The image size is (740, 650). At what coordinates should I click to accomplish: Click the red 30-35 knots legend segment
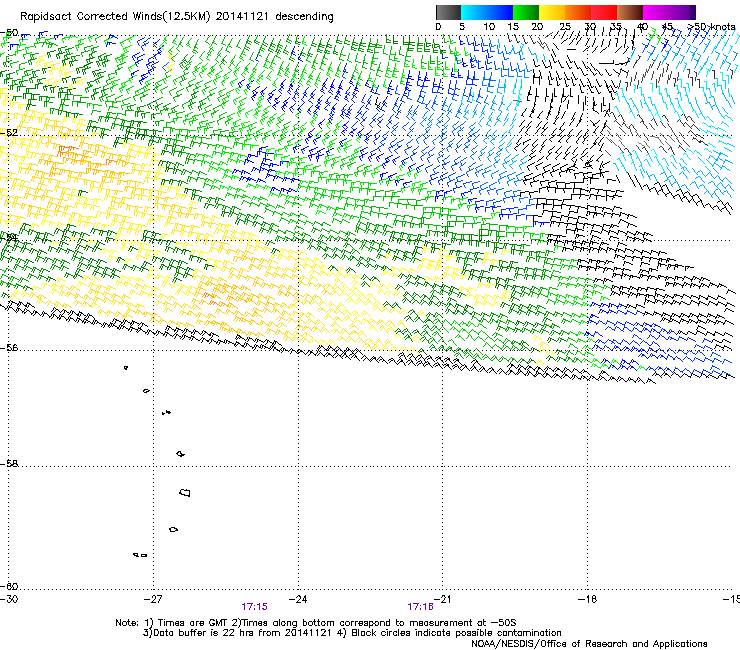pos(604,12)
